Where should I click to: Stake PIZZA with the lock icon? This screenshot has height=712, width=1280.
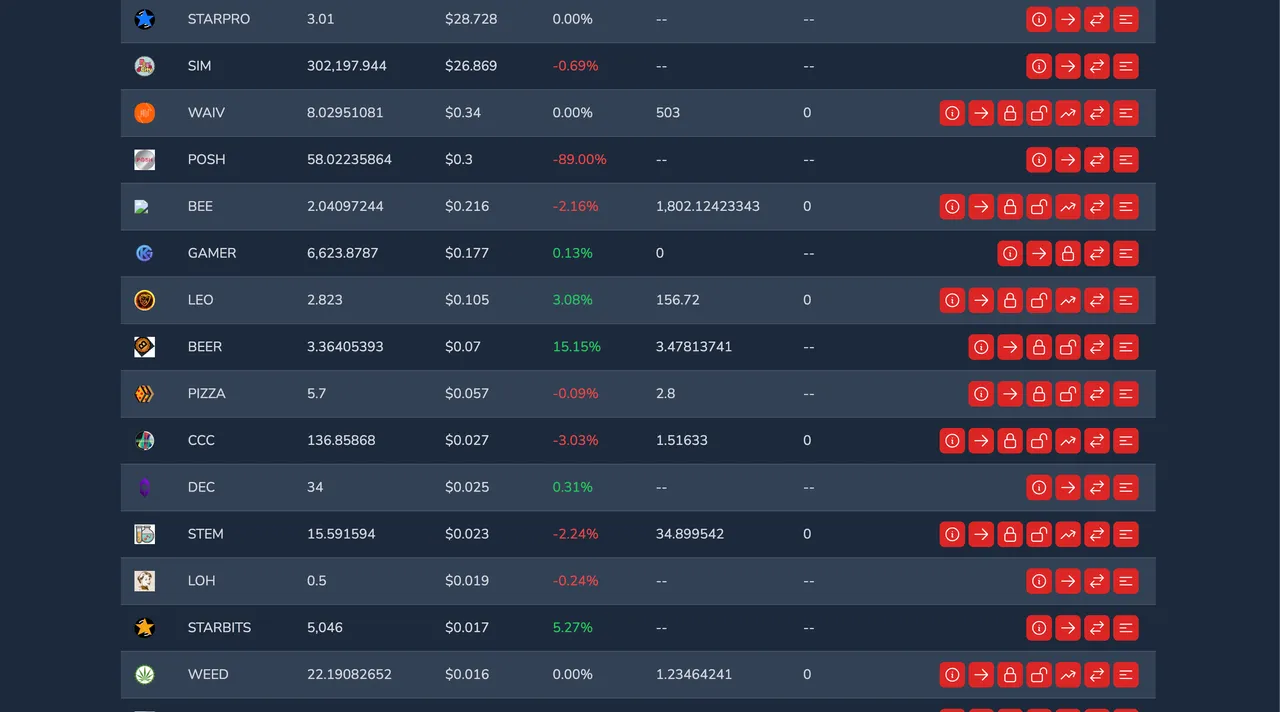tap(1039, 394)
